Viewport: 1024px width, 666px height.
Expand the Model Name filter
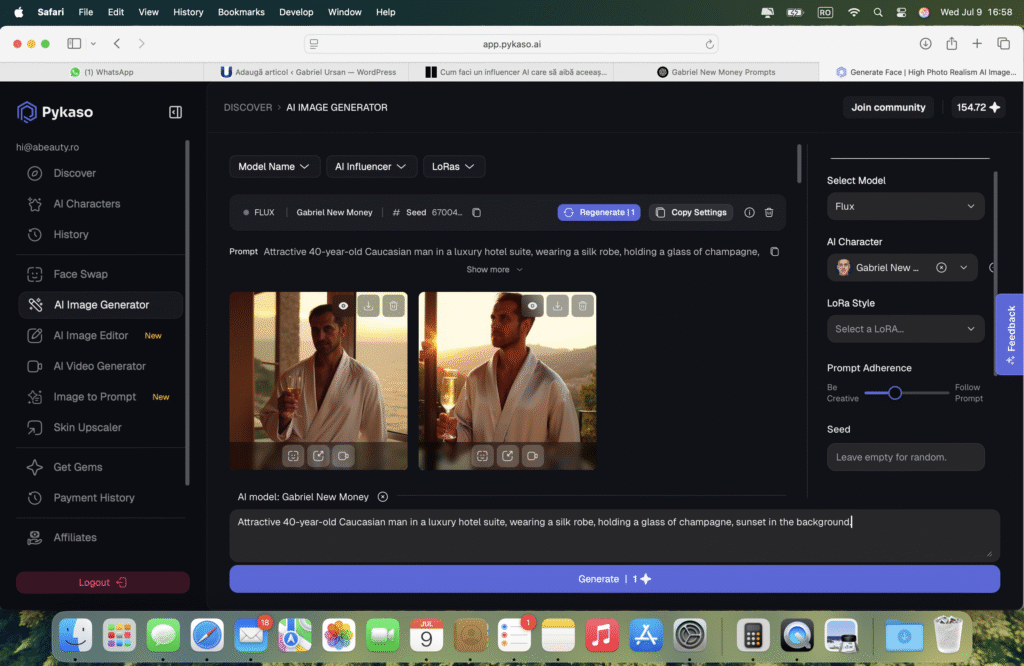click(x=274, y=167)
